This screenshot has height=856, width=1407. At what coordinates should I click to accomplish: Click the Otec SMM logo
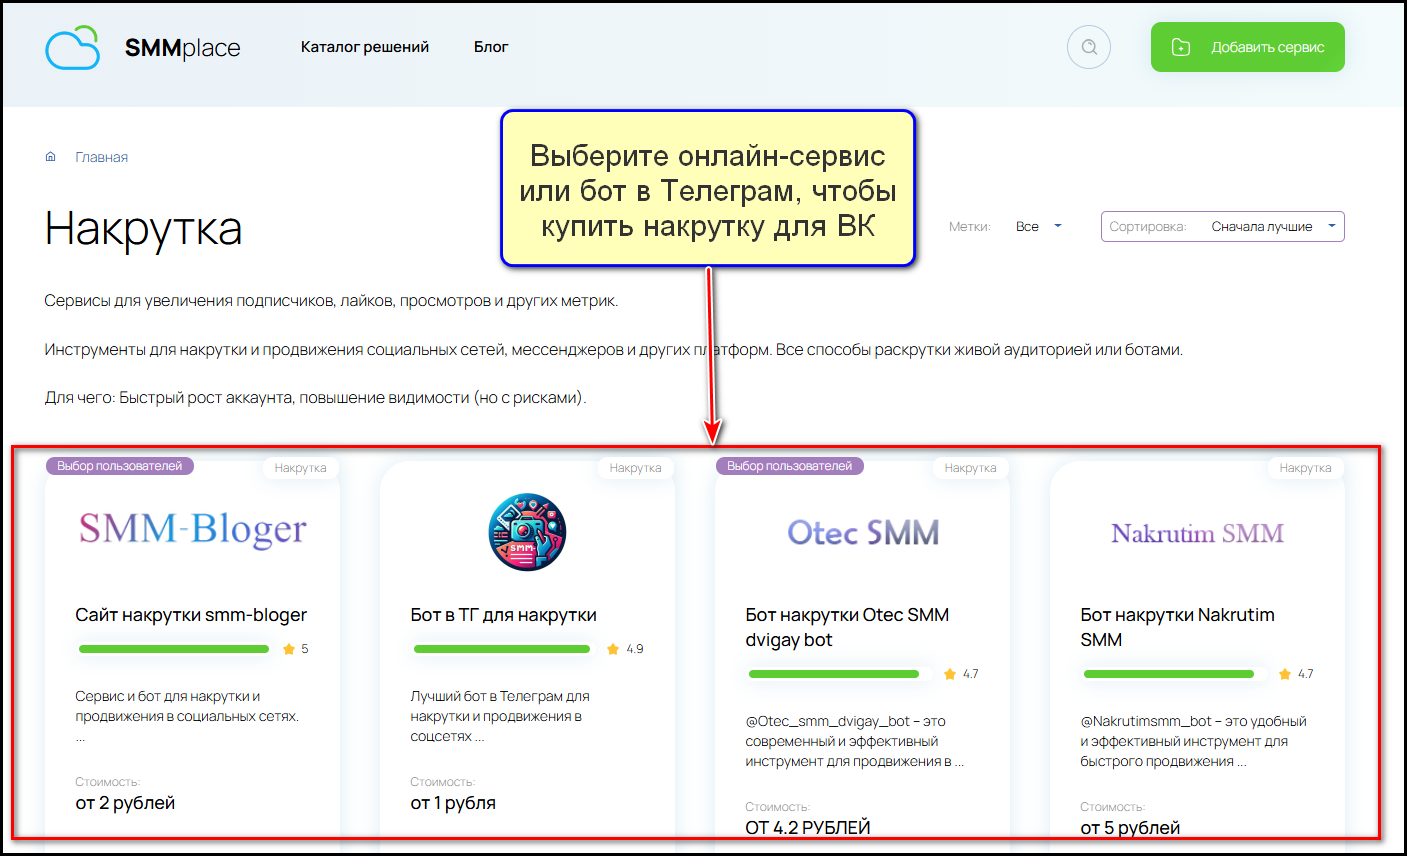click(x=863, y=533)
